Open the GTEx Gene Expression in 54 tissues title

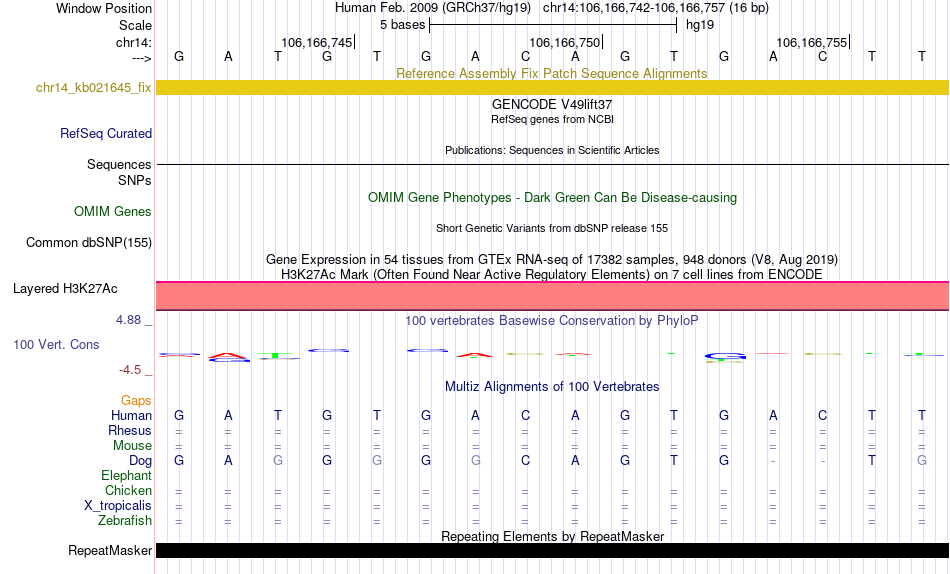(x=551, y=259)
